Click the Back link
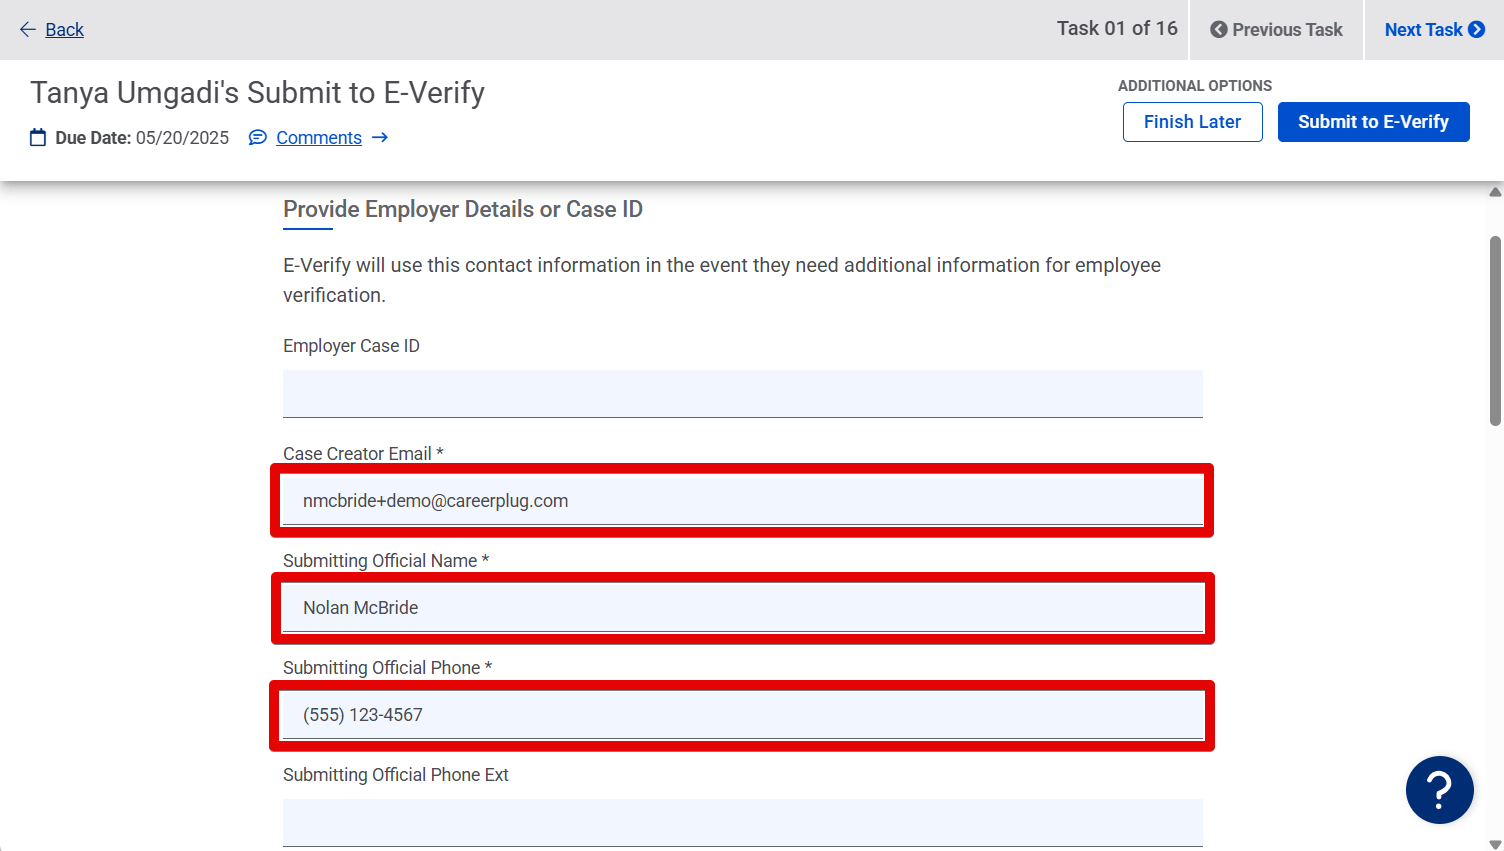1504x851 pixels. pyautogui.click(x=64, y=30)
